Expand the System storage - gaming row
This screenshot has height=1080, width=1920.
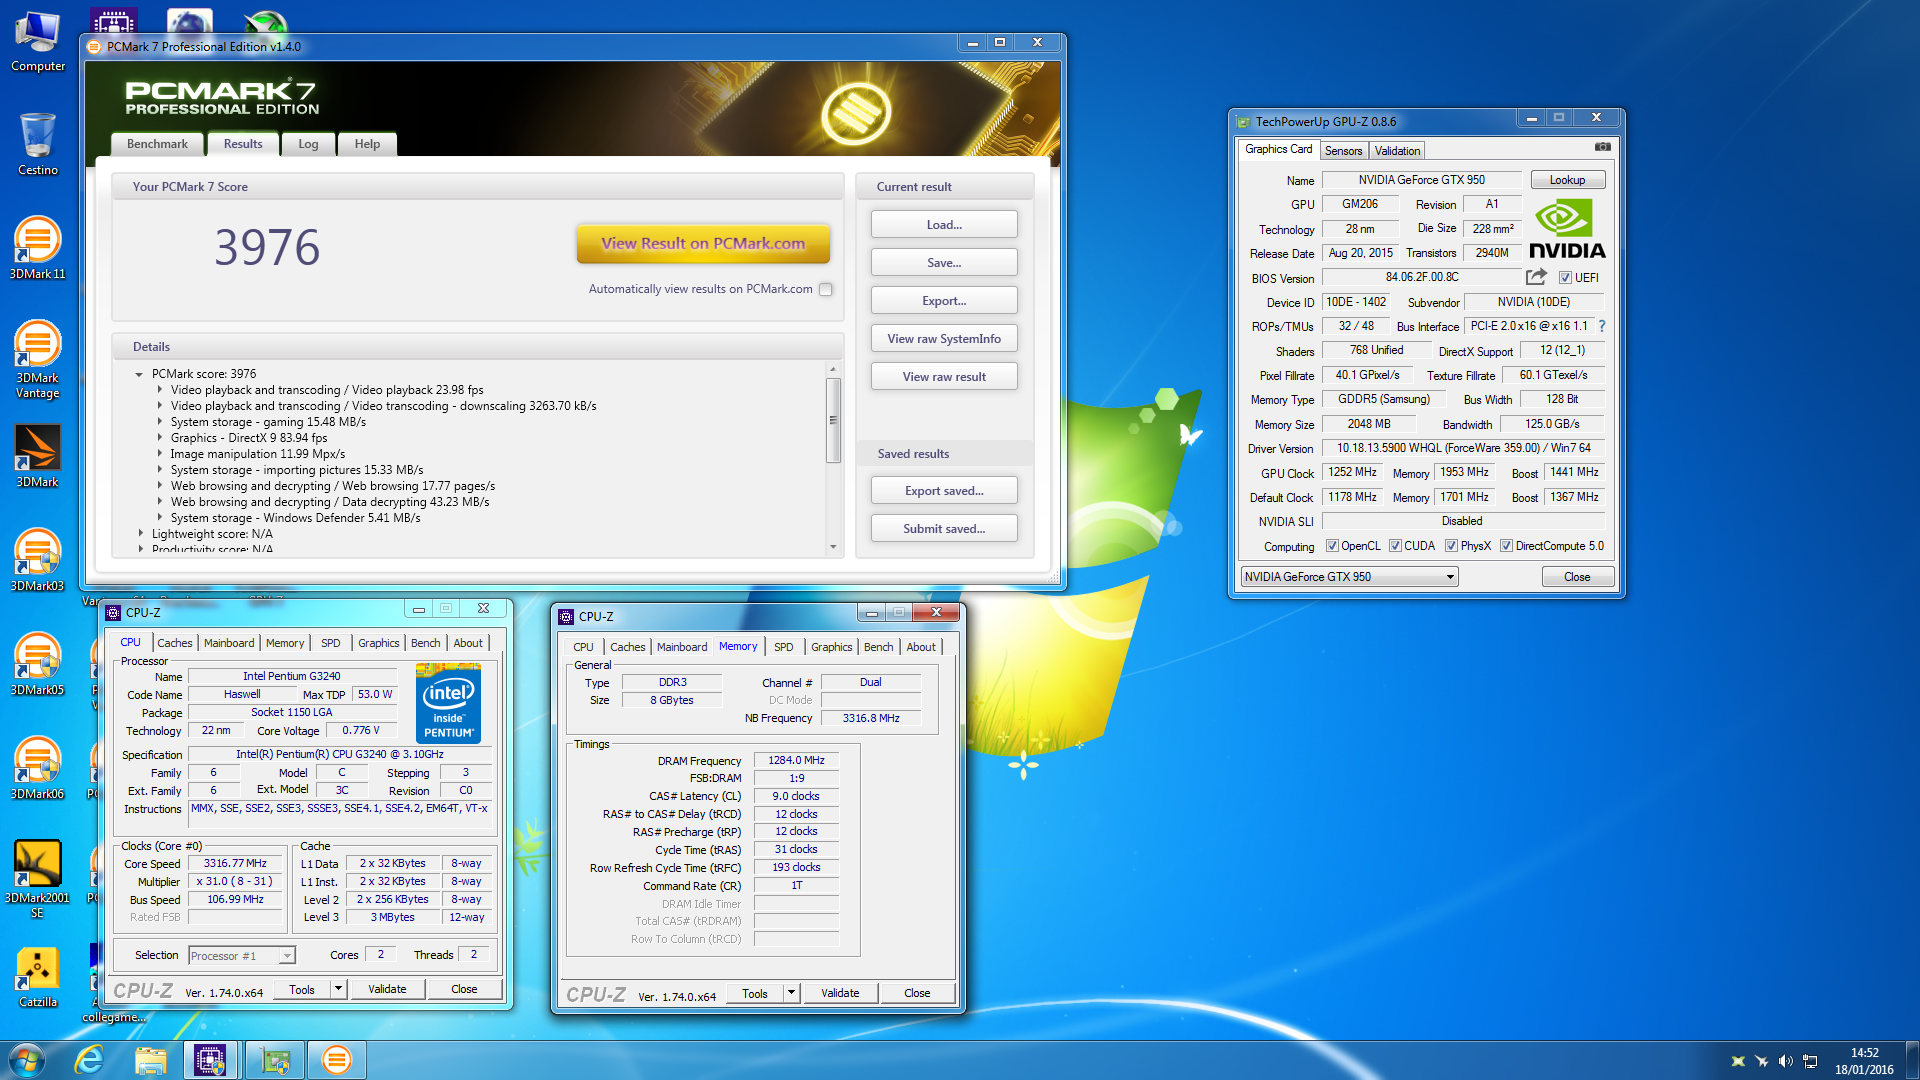point(159,422)
